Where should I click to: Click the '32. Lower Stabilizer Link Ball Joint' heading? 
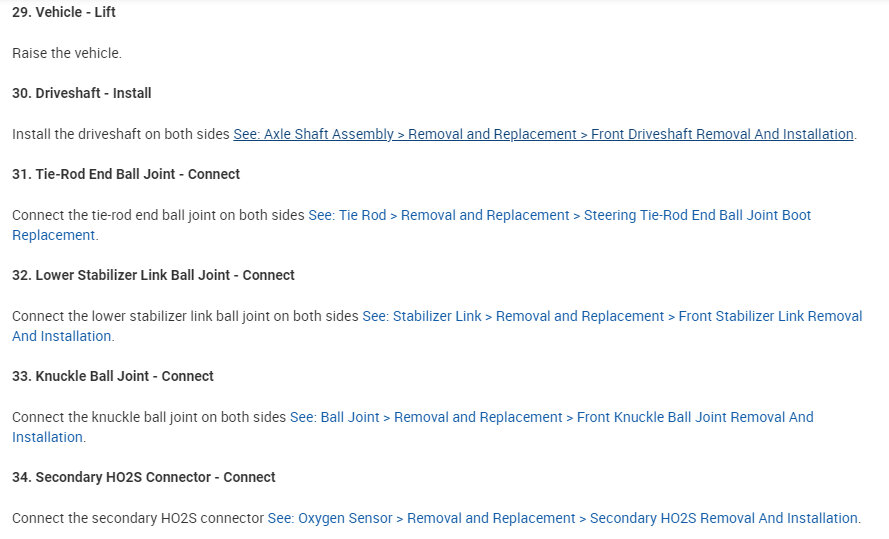click(x=153, y=275)
